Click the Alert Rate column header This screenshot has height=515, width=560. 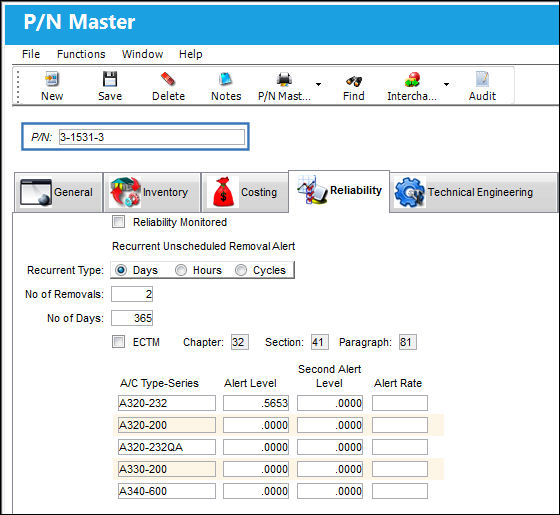click(x=398, y=383)
